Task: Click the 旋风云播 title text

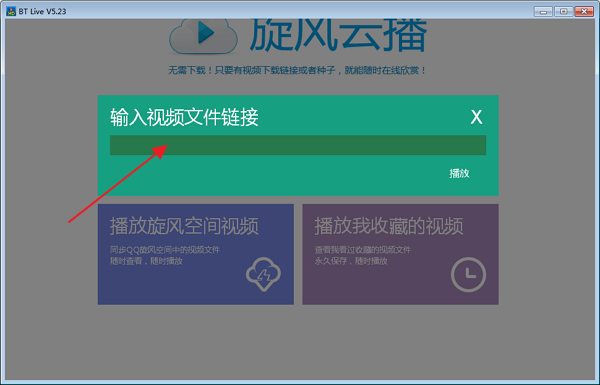Action: tap(339, 35)
